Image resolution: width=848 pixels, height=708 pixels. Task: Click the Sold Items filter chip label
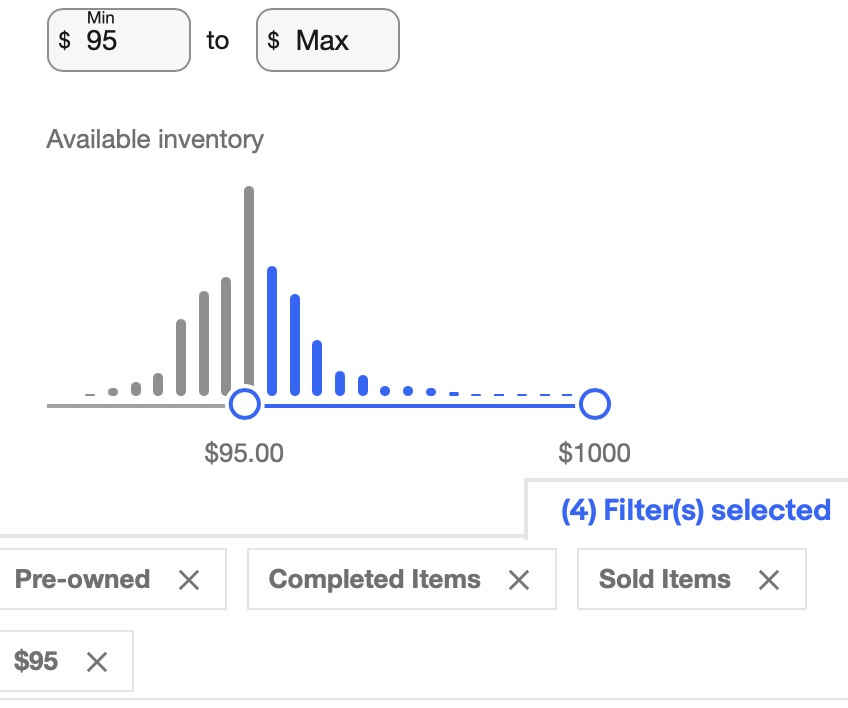pos(665,579)
